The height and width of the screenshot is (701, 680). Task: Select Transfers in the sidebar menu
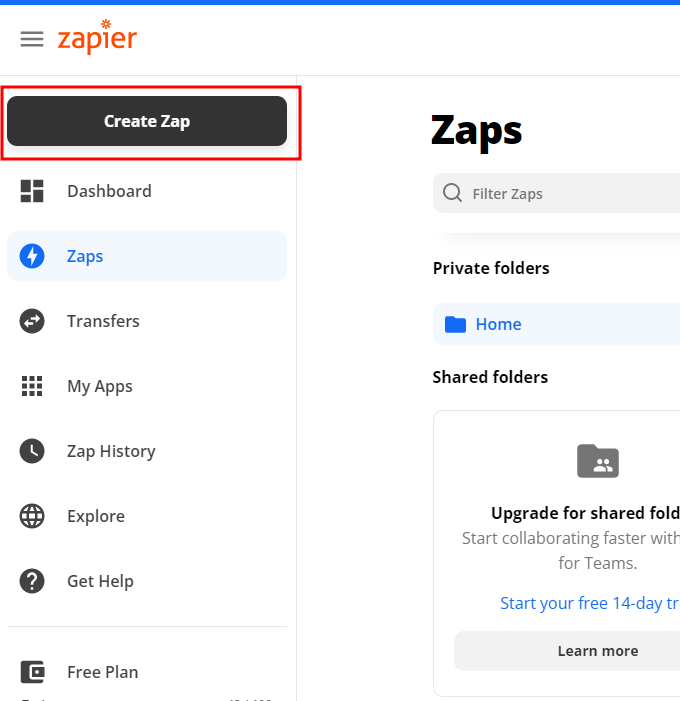coord(103,321)
